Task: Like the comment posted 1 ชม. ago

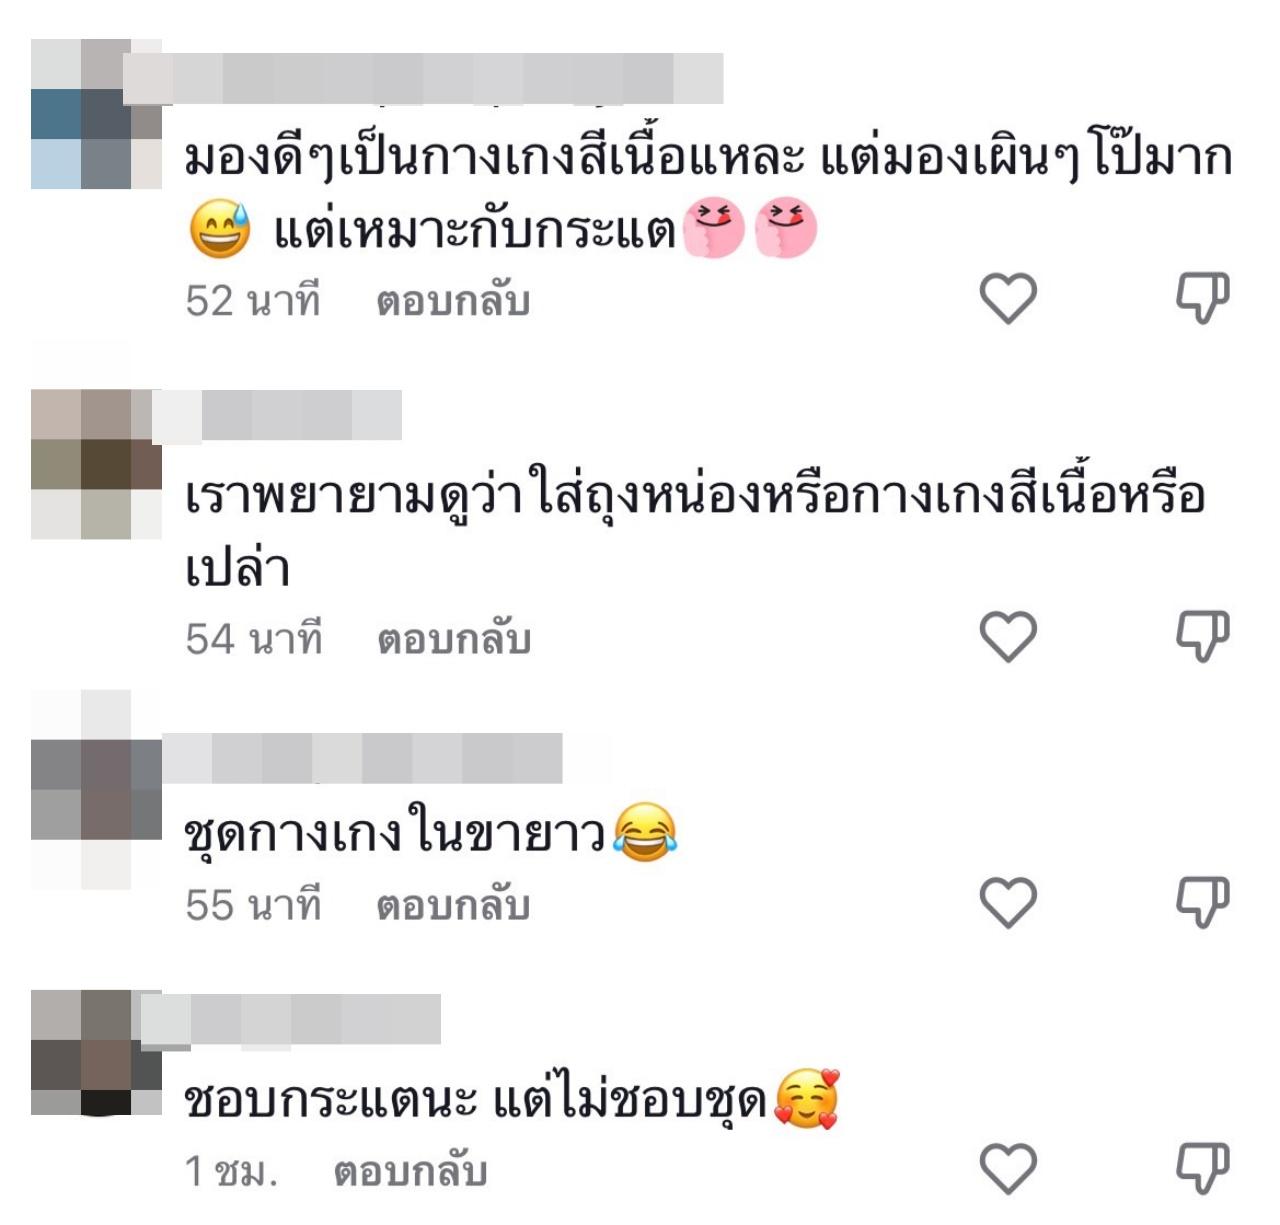Action: 1007,1169
